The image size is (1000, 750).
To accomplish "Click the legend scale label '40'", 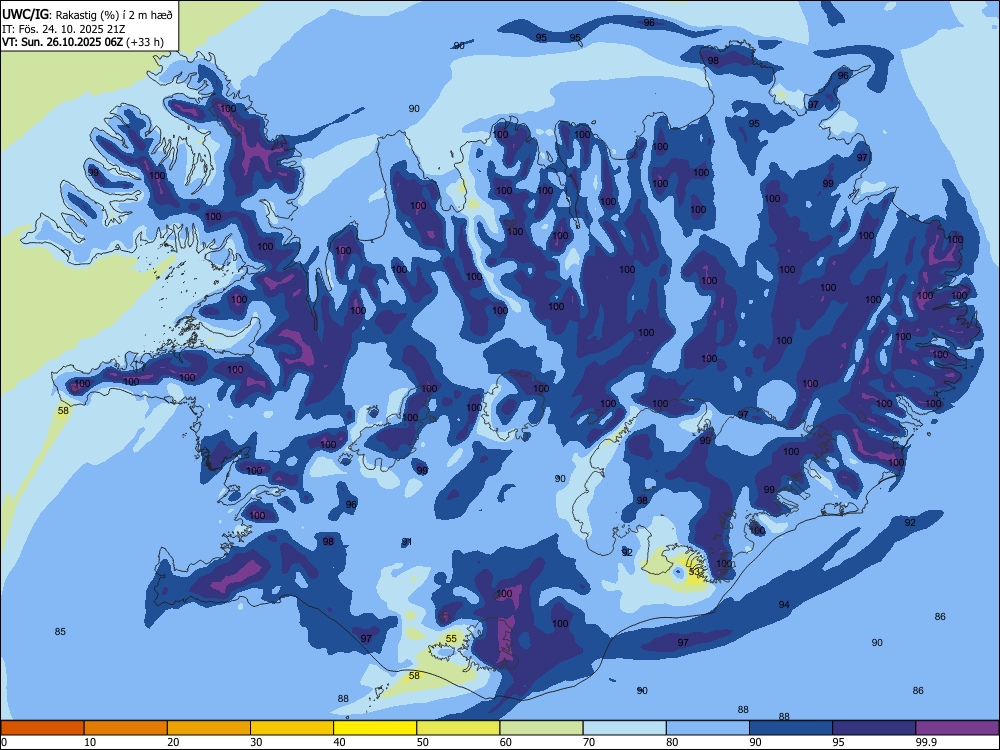I will point(339,742).
